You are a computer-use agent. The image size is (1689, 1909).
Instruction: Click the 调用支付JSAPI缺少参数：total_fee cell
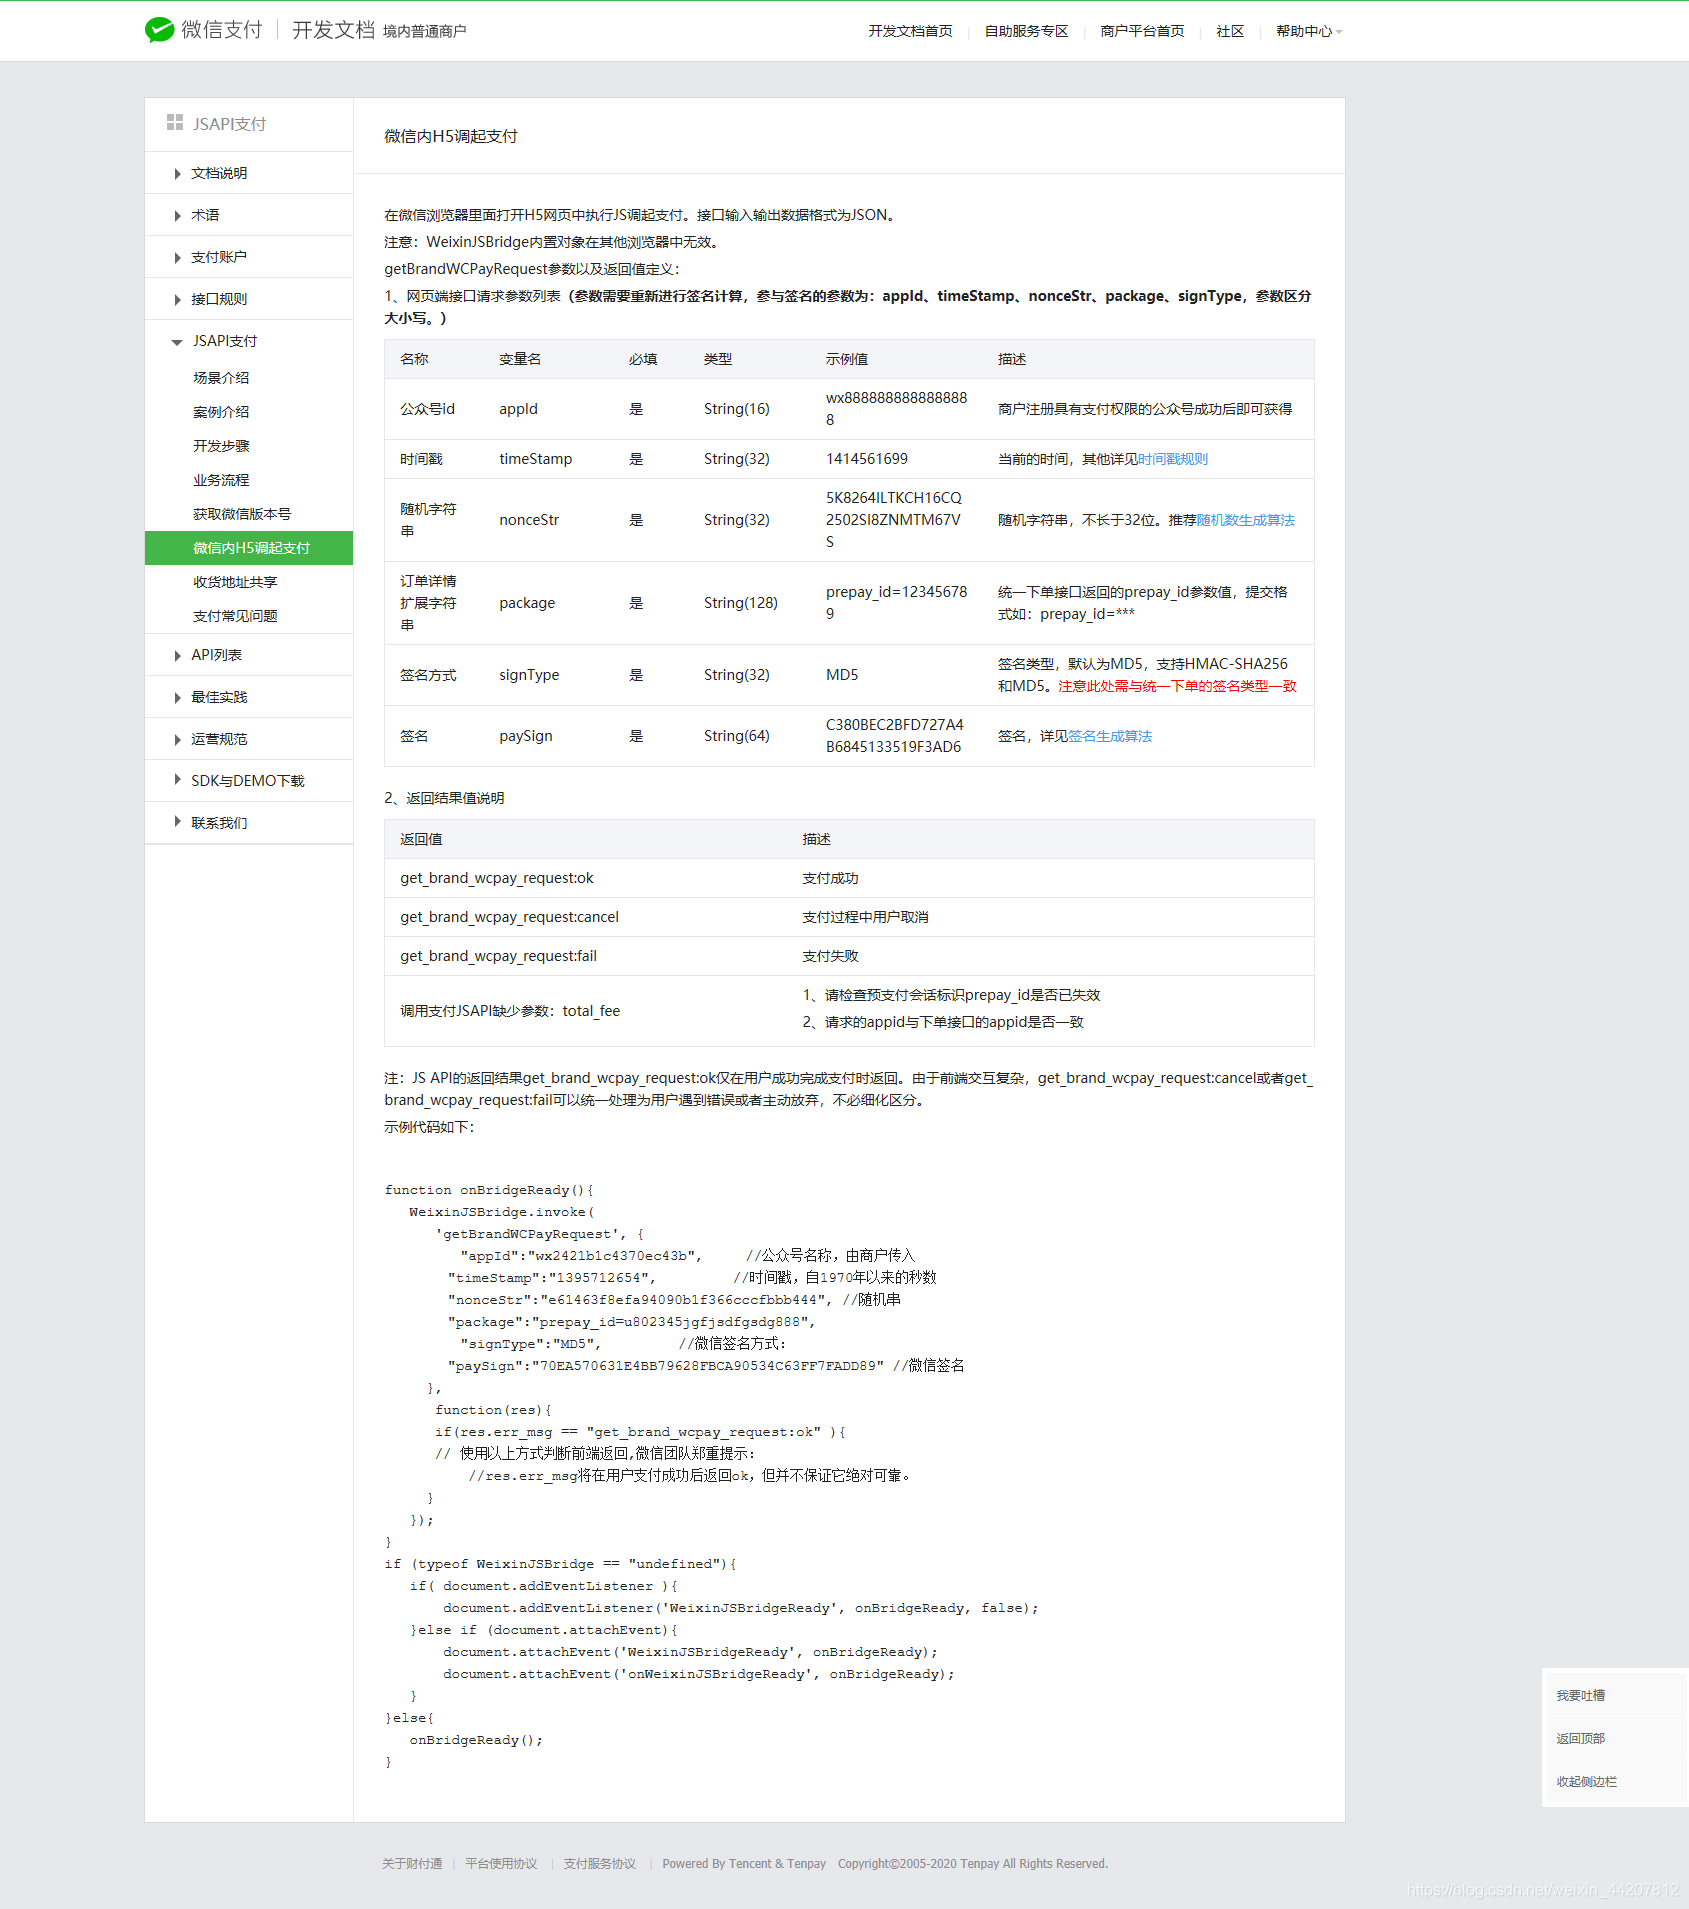[x=510, y=1011]
